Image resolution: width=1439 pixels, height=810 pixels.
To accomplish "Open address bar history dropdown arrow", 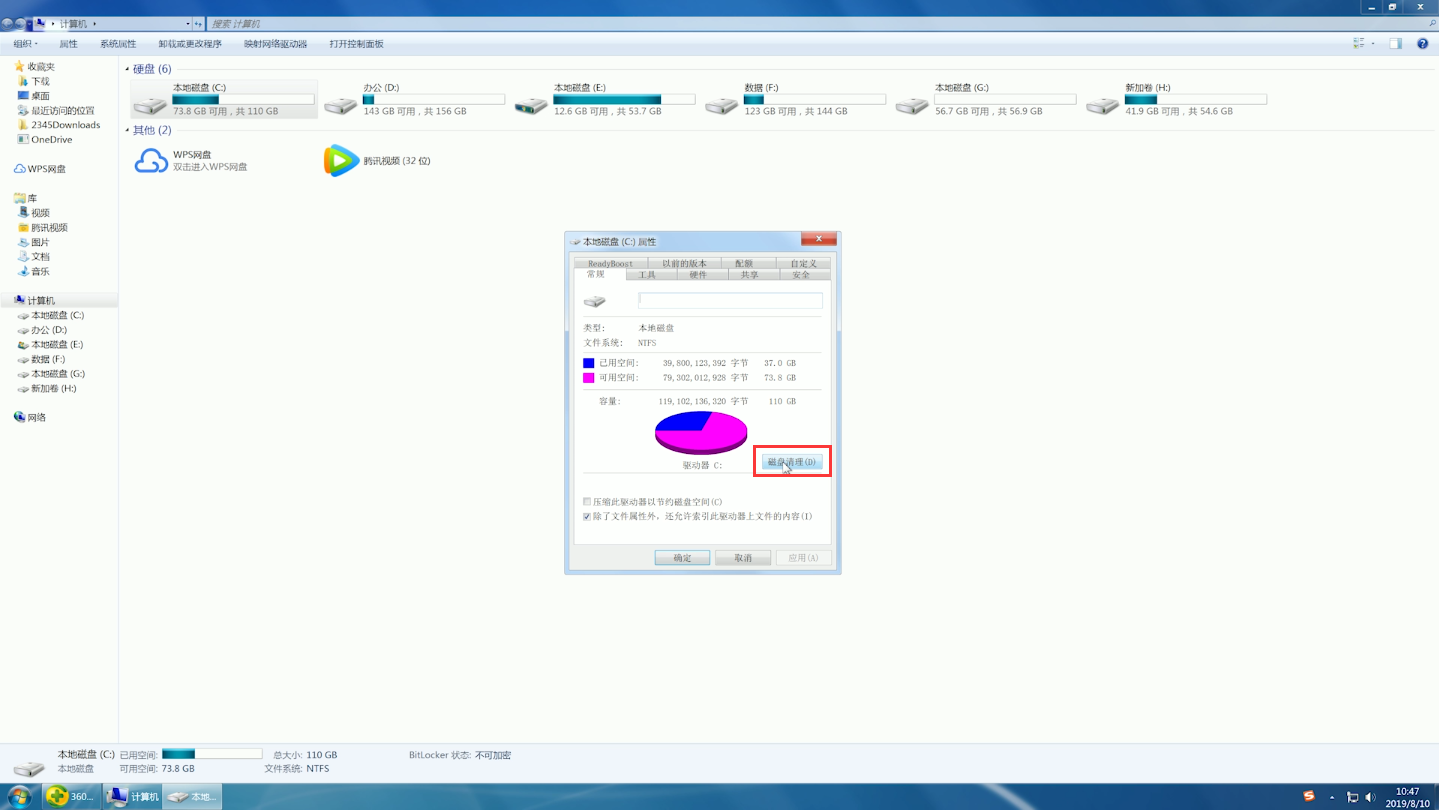I will click(x=187, y=23).
